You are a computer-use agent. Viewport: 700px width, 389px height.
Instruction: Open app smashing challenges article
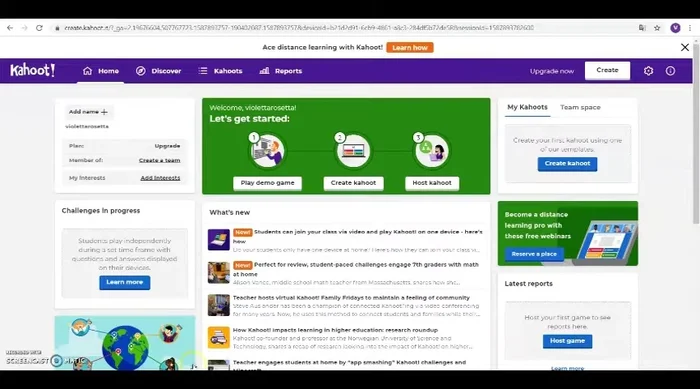pos(349,364)
